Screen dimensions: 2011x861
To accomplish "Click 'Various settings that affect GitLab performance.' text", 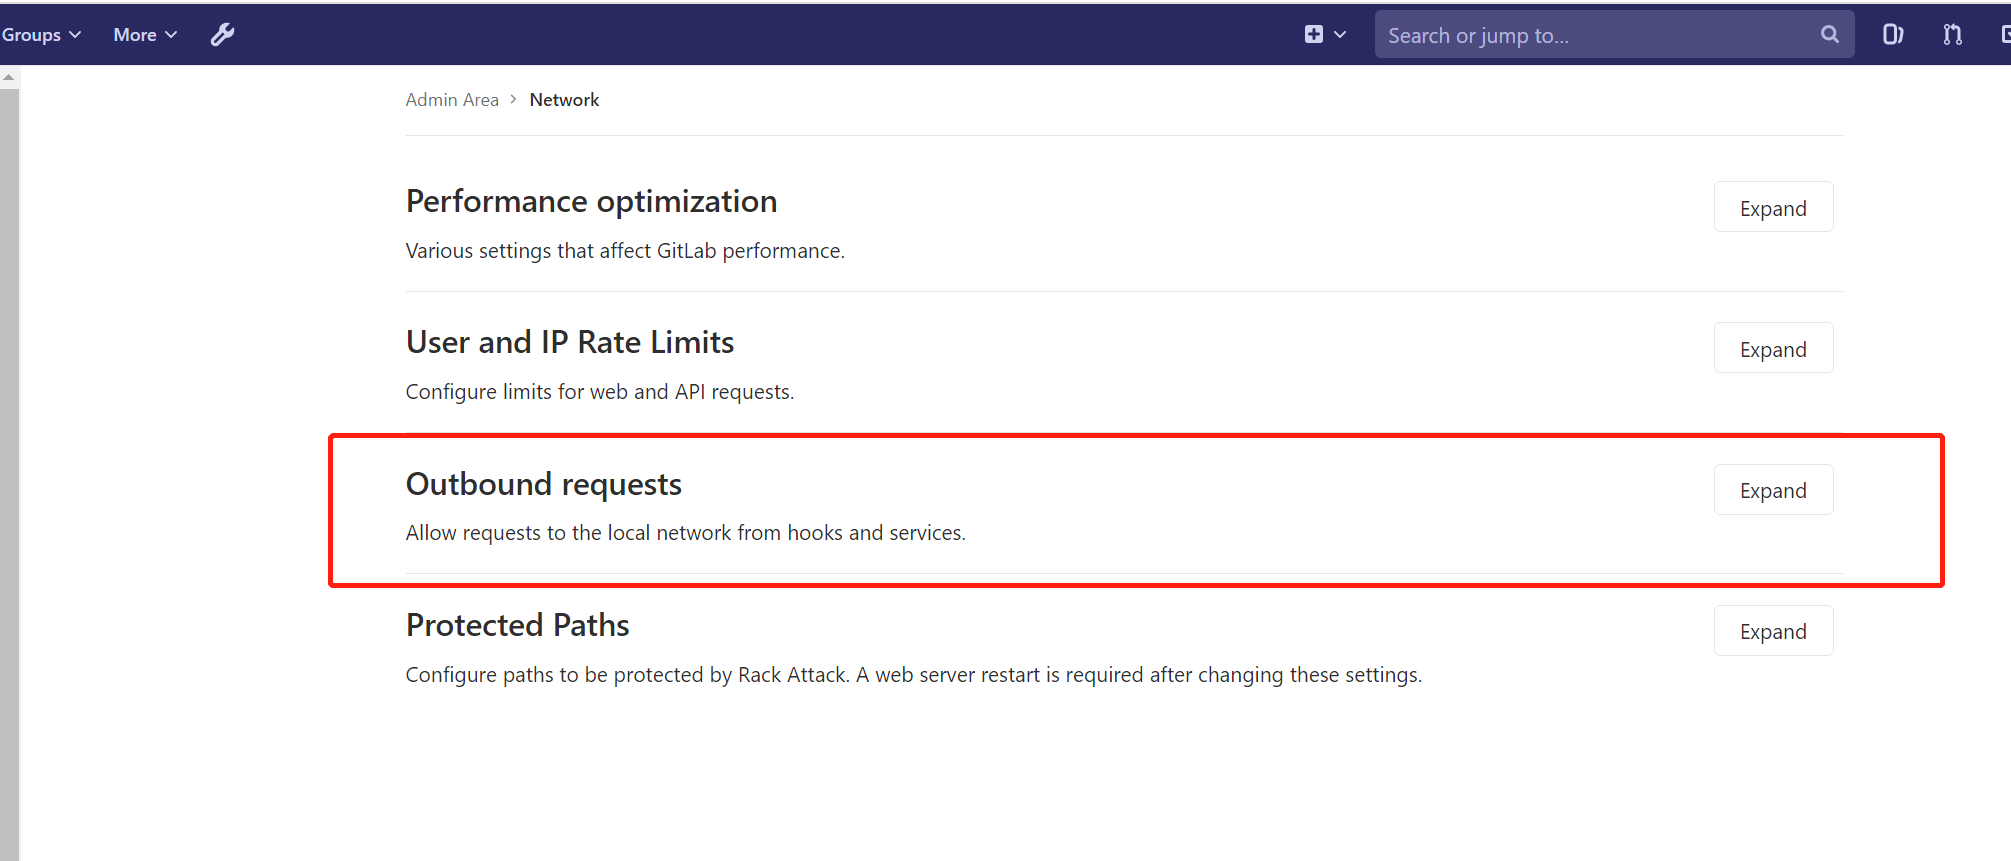I will point(625,251).
